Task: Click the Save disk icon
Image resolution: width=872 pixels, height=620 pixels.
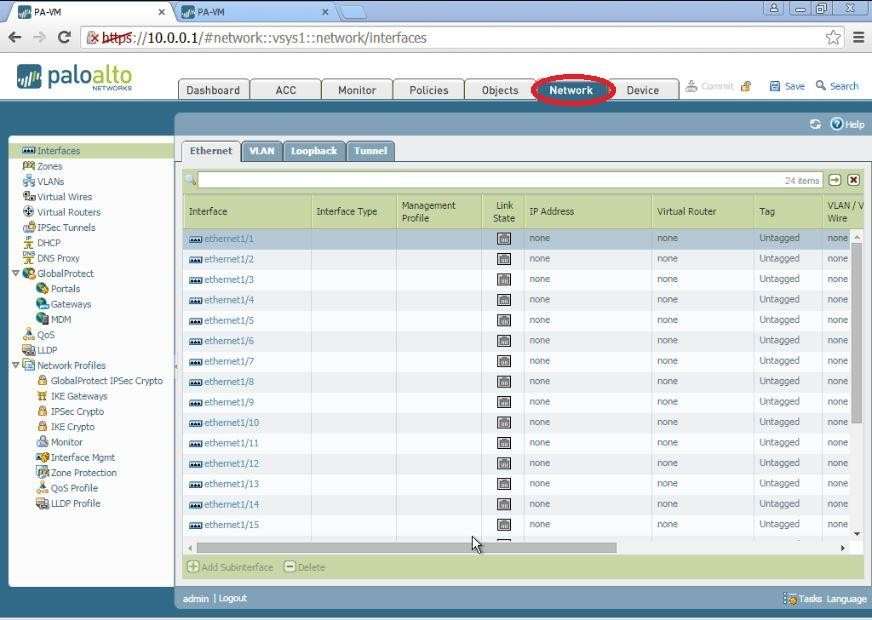Action: point(775,86)
